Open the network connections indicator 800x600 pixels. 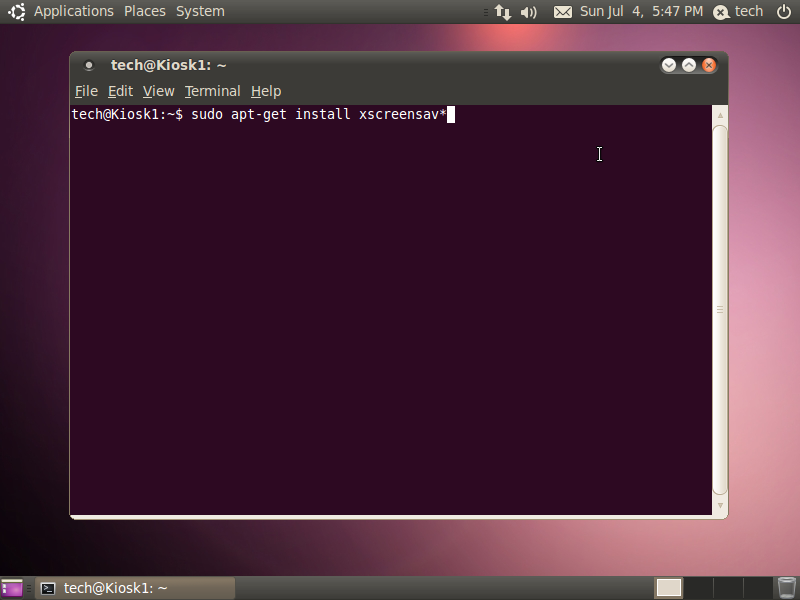503,12
